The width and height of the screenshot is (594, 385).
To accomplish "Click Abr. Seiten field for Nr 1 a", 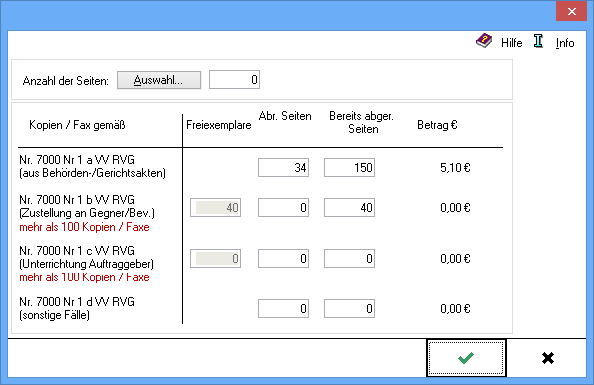I will click(x=283, y=167).
